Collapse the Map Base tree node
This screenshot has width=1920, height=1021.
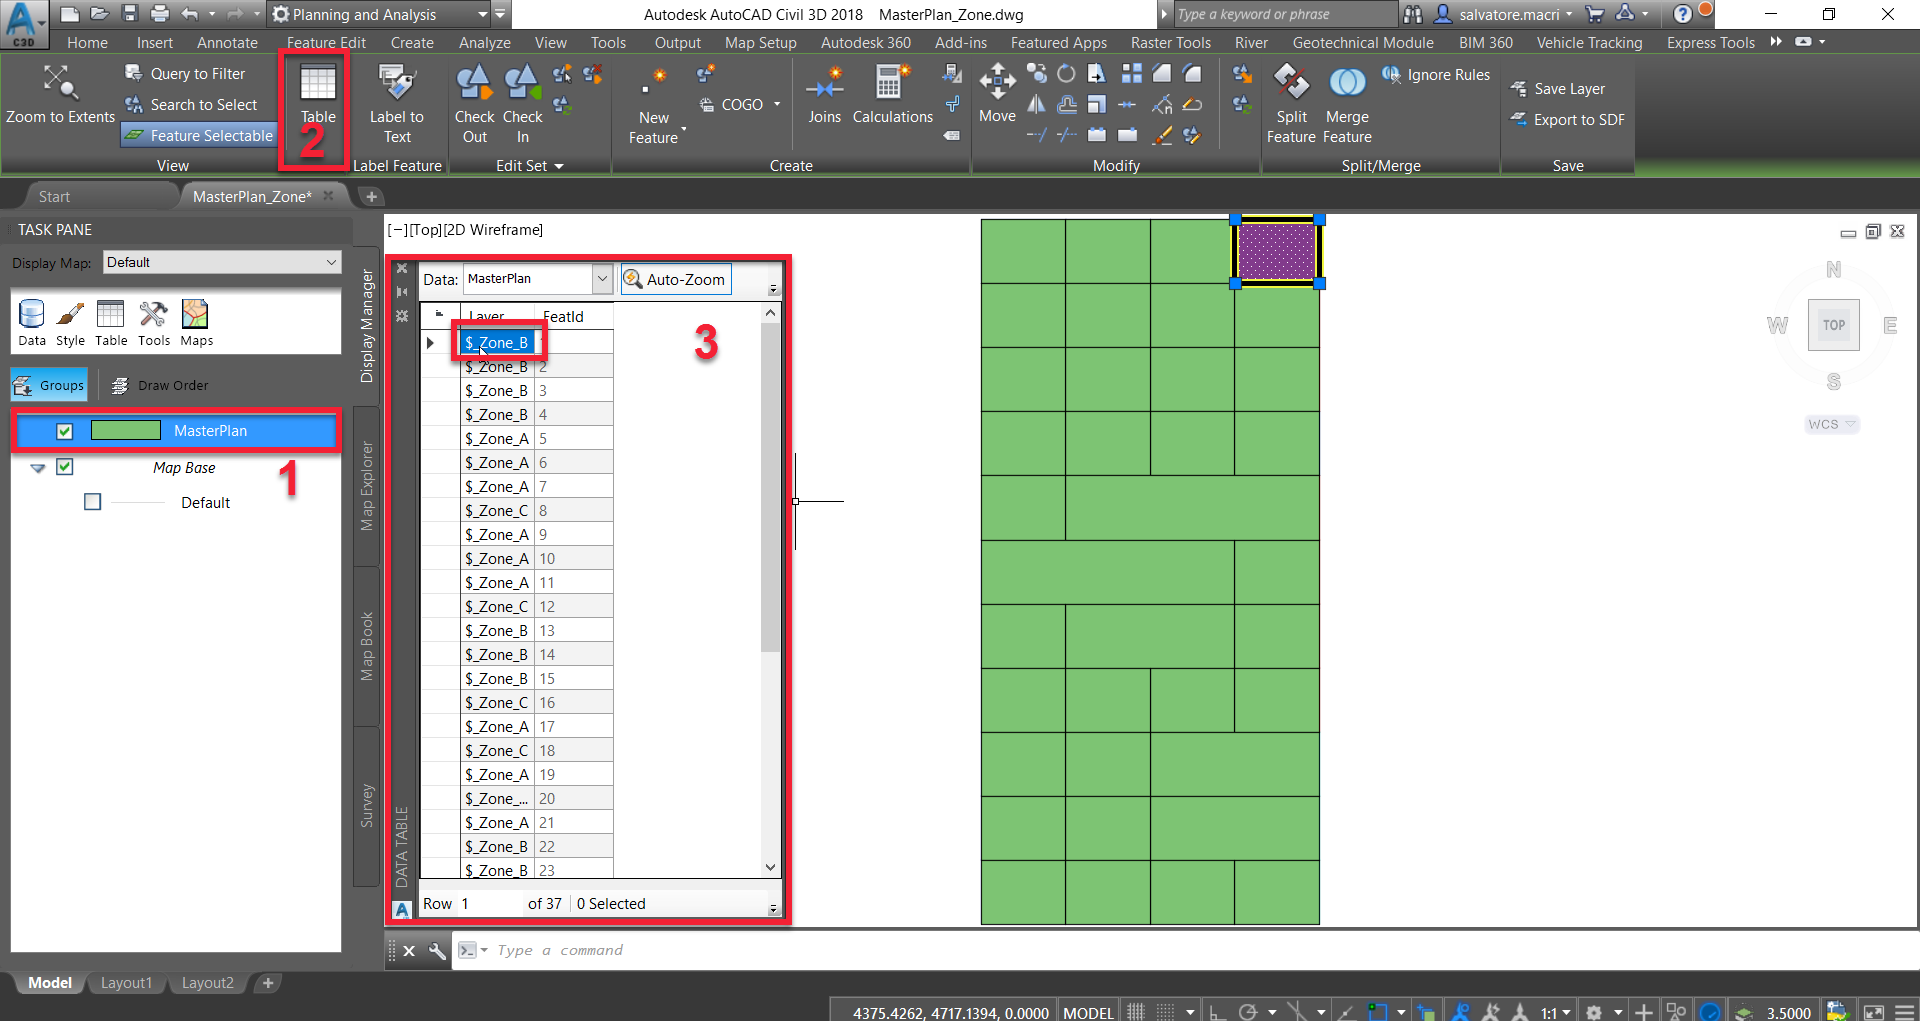(x=37, y=467)
